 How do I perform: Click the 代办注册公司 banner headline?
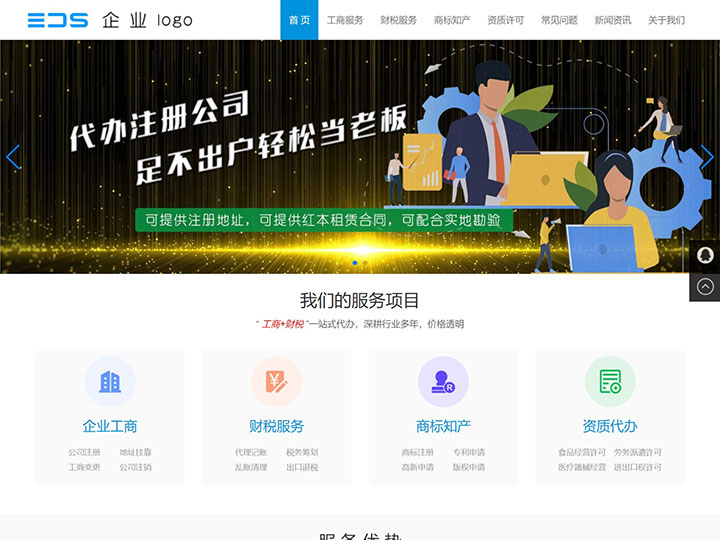point(159,121)
